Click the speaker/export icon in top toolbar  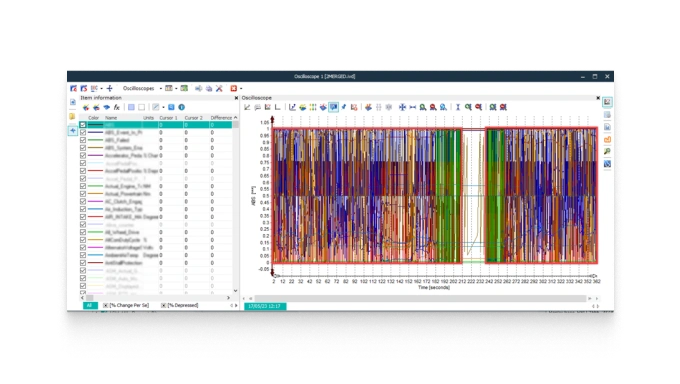pyautogui.click(x=199, y=88)
